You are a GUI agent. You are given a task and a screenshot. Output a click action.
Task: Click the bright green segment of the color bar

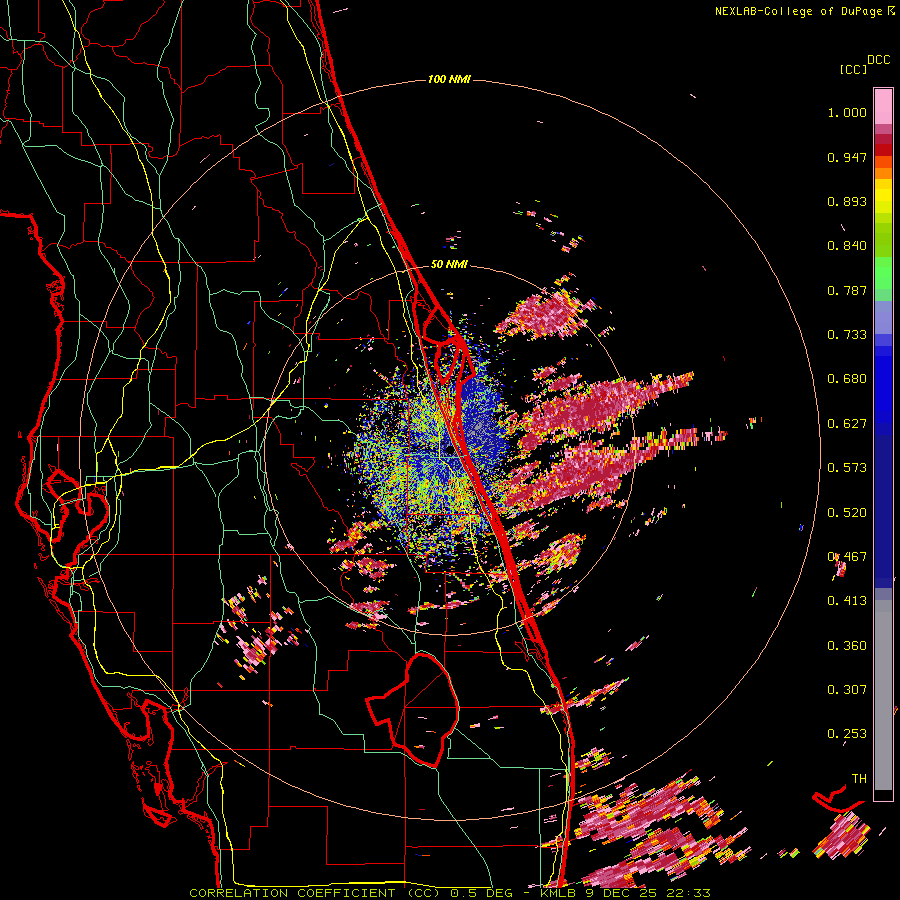(883, 273)
